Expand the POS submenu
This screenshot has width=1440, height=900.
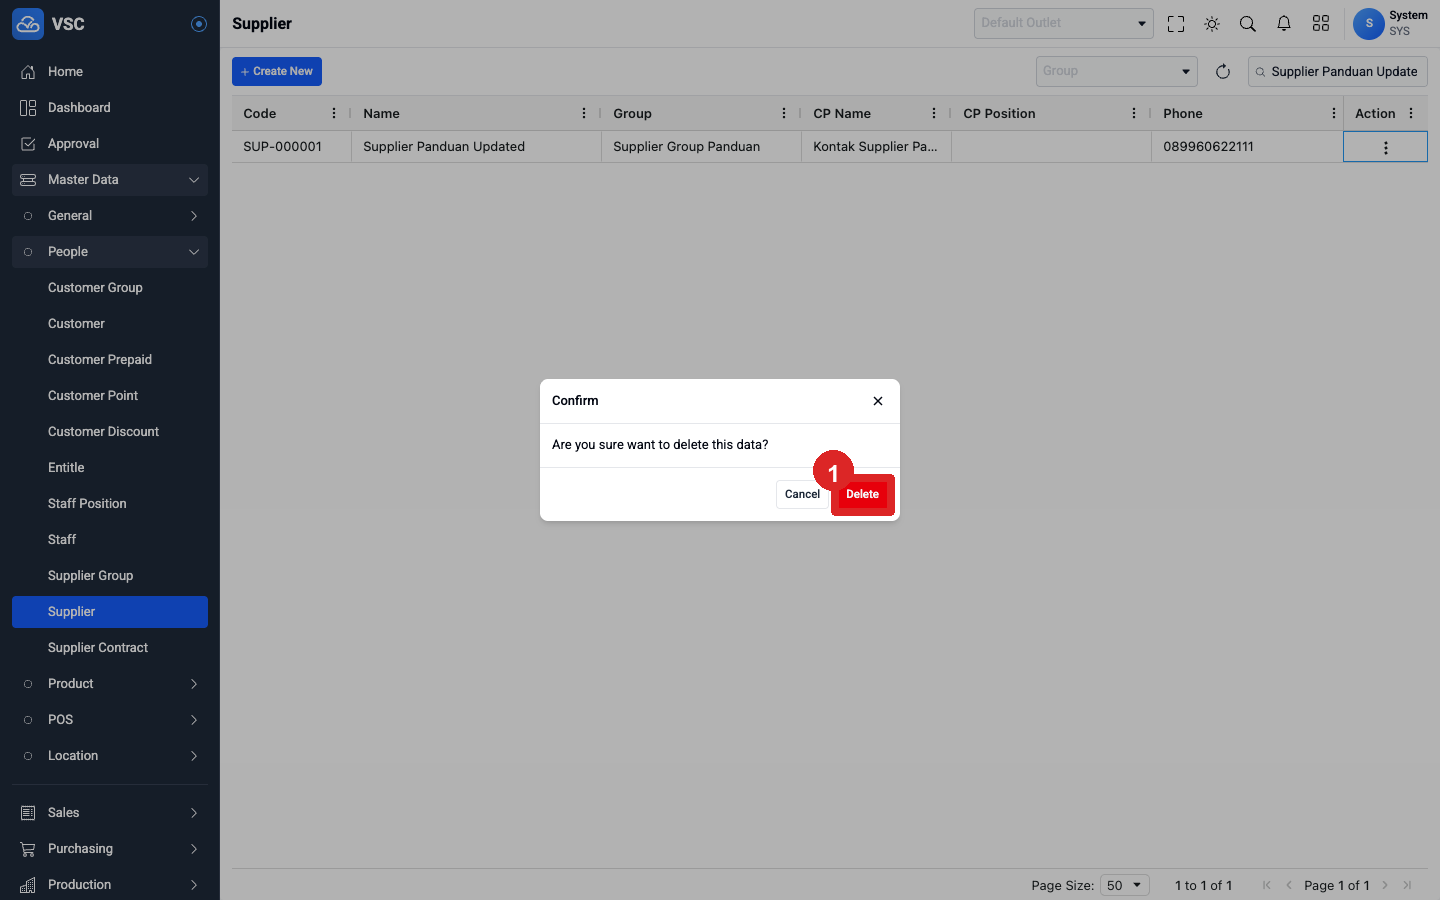(x=110, y=720)
